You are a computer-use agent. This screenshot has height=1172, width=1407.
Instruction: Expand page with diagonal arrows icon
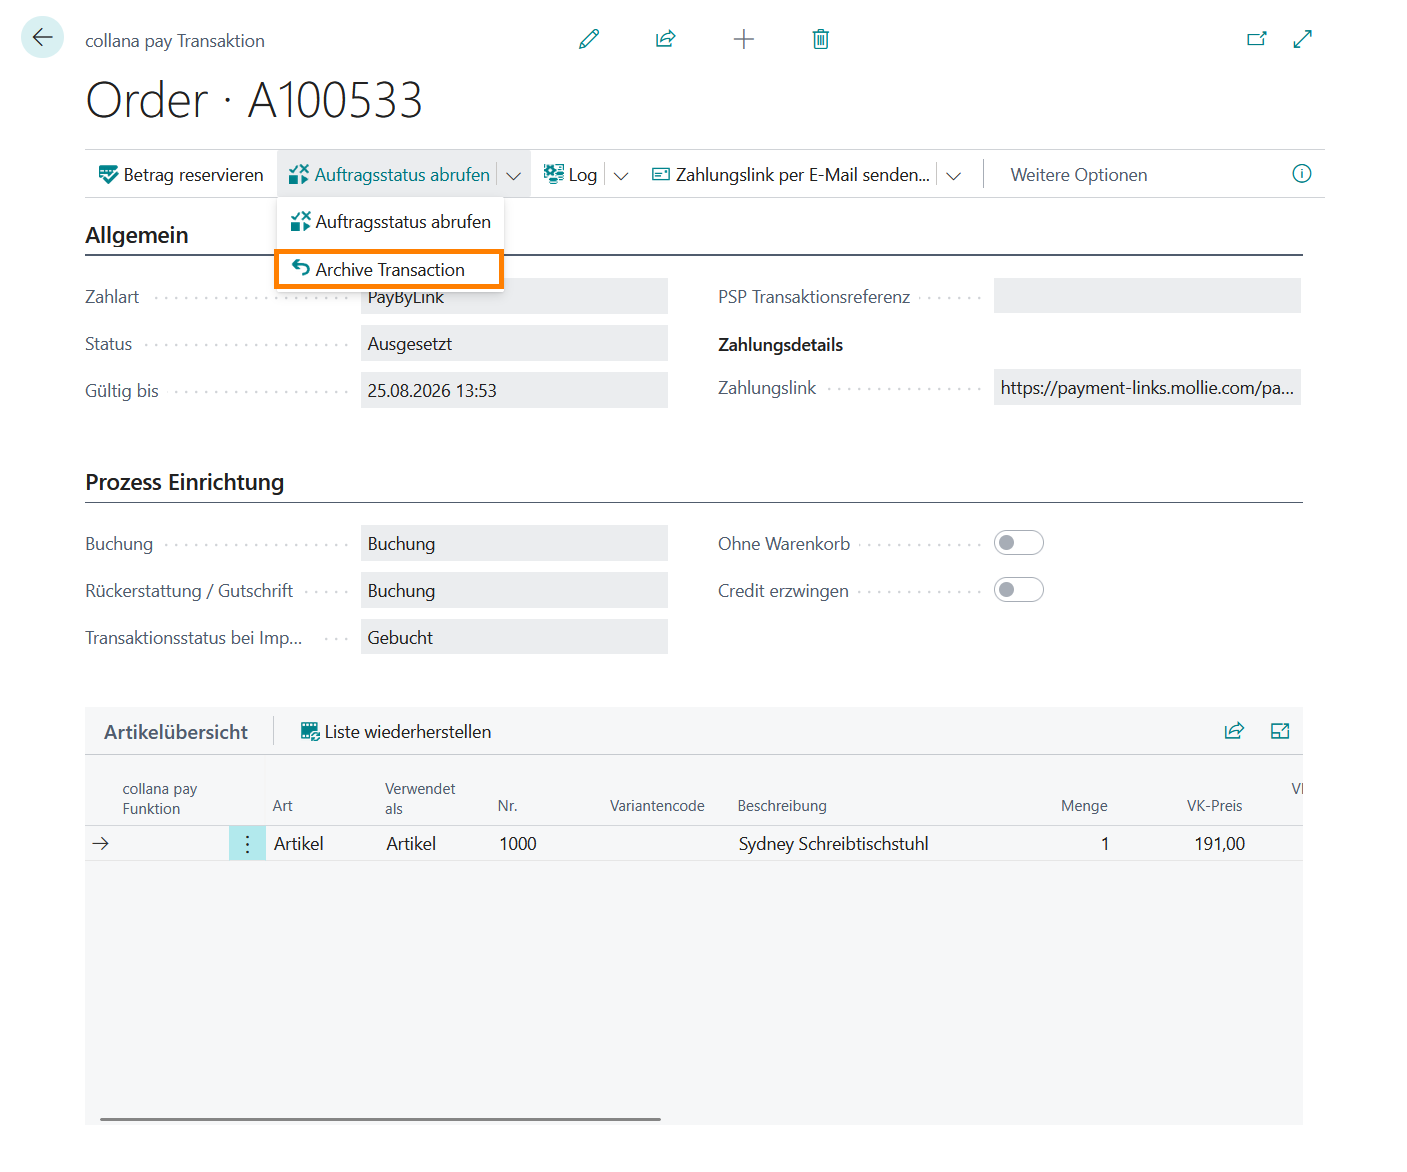coord(1302,39)
